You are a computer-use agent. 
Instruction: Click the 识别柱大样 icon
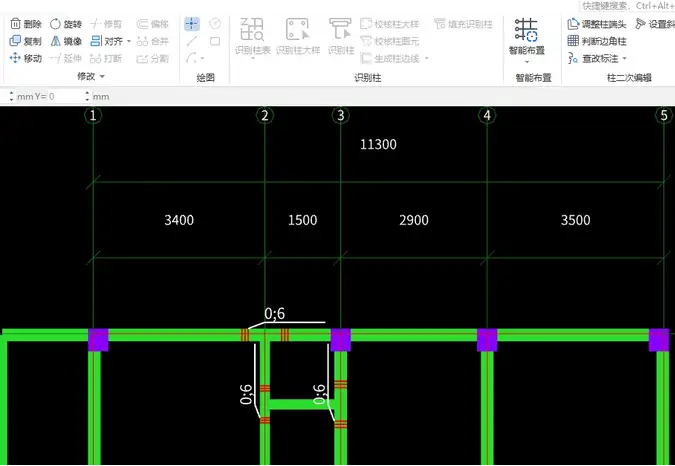tap(297, 30)
